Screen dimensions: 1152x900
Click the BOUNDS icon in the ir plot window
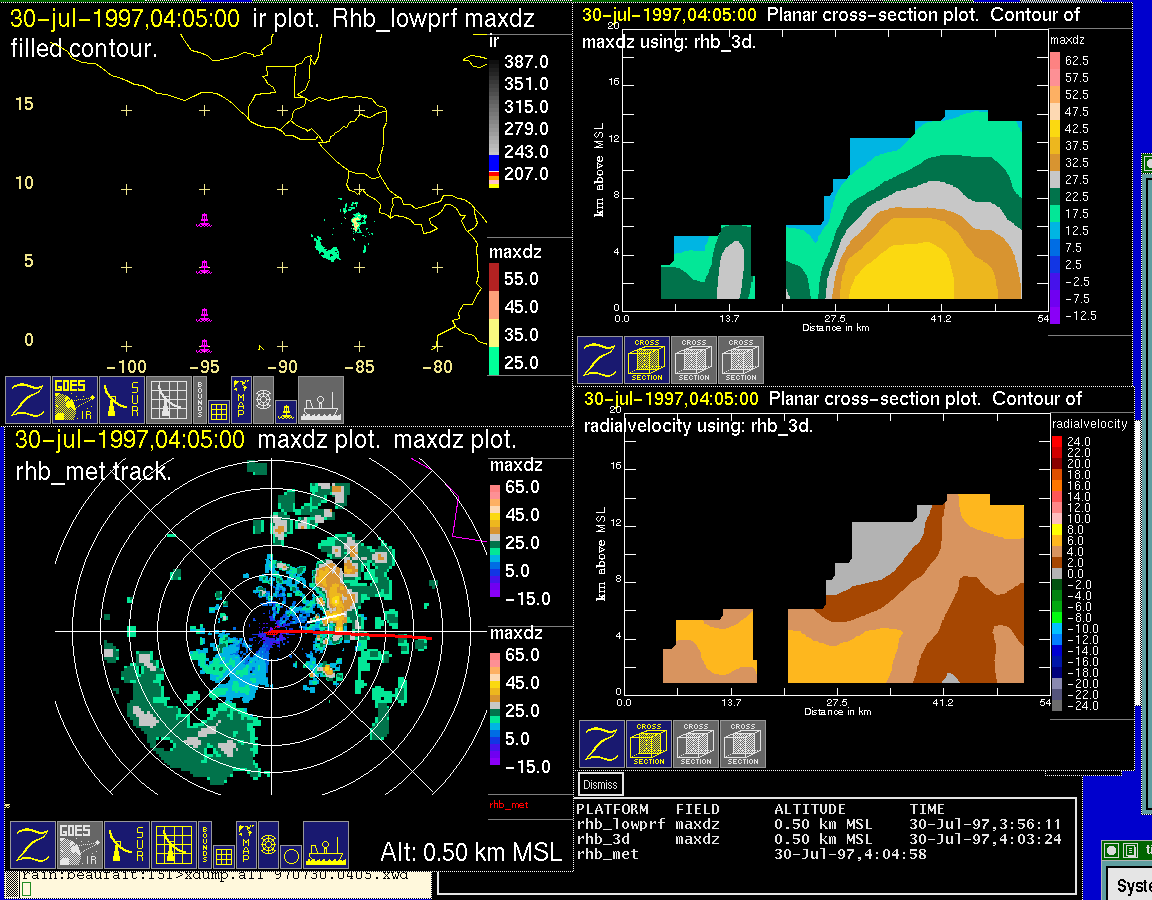[201, 400]
